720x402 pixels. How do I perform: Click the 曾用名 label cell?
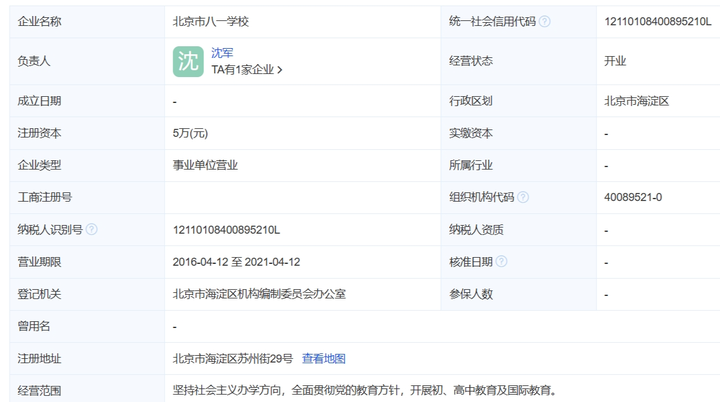[87, 326]
